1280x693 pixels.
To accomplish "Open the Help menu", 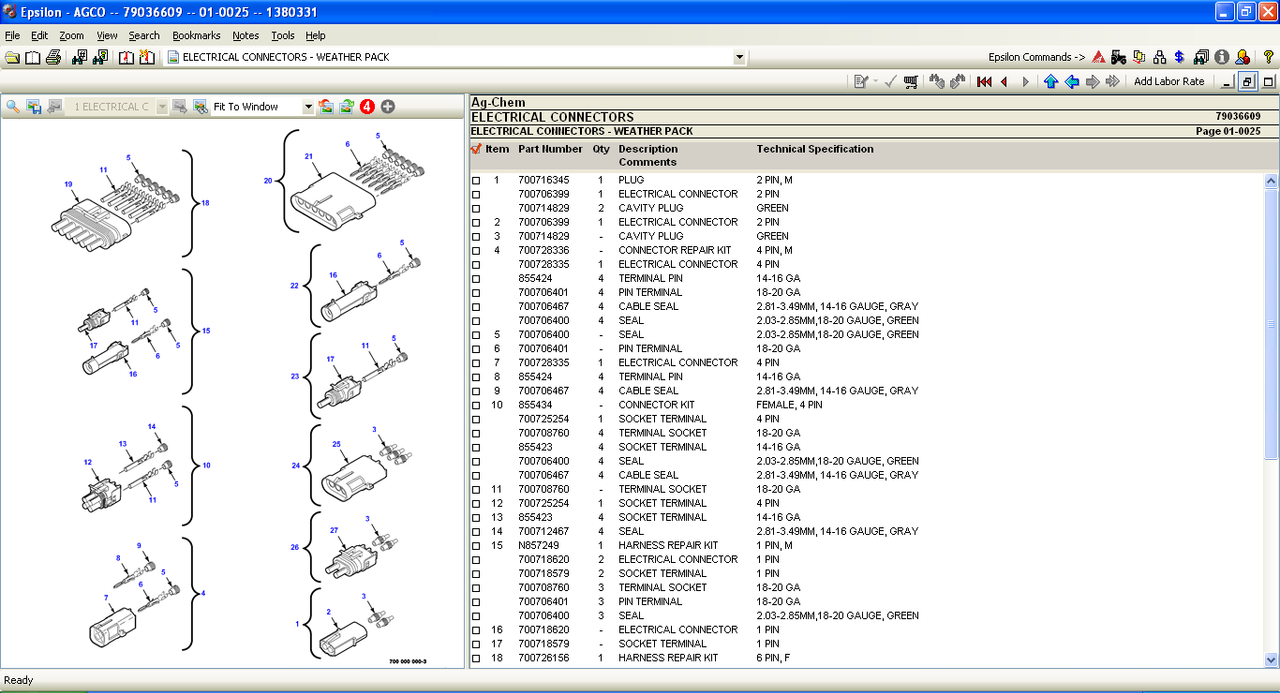I will click(315, 35).
